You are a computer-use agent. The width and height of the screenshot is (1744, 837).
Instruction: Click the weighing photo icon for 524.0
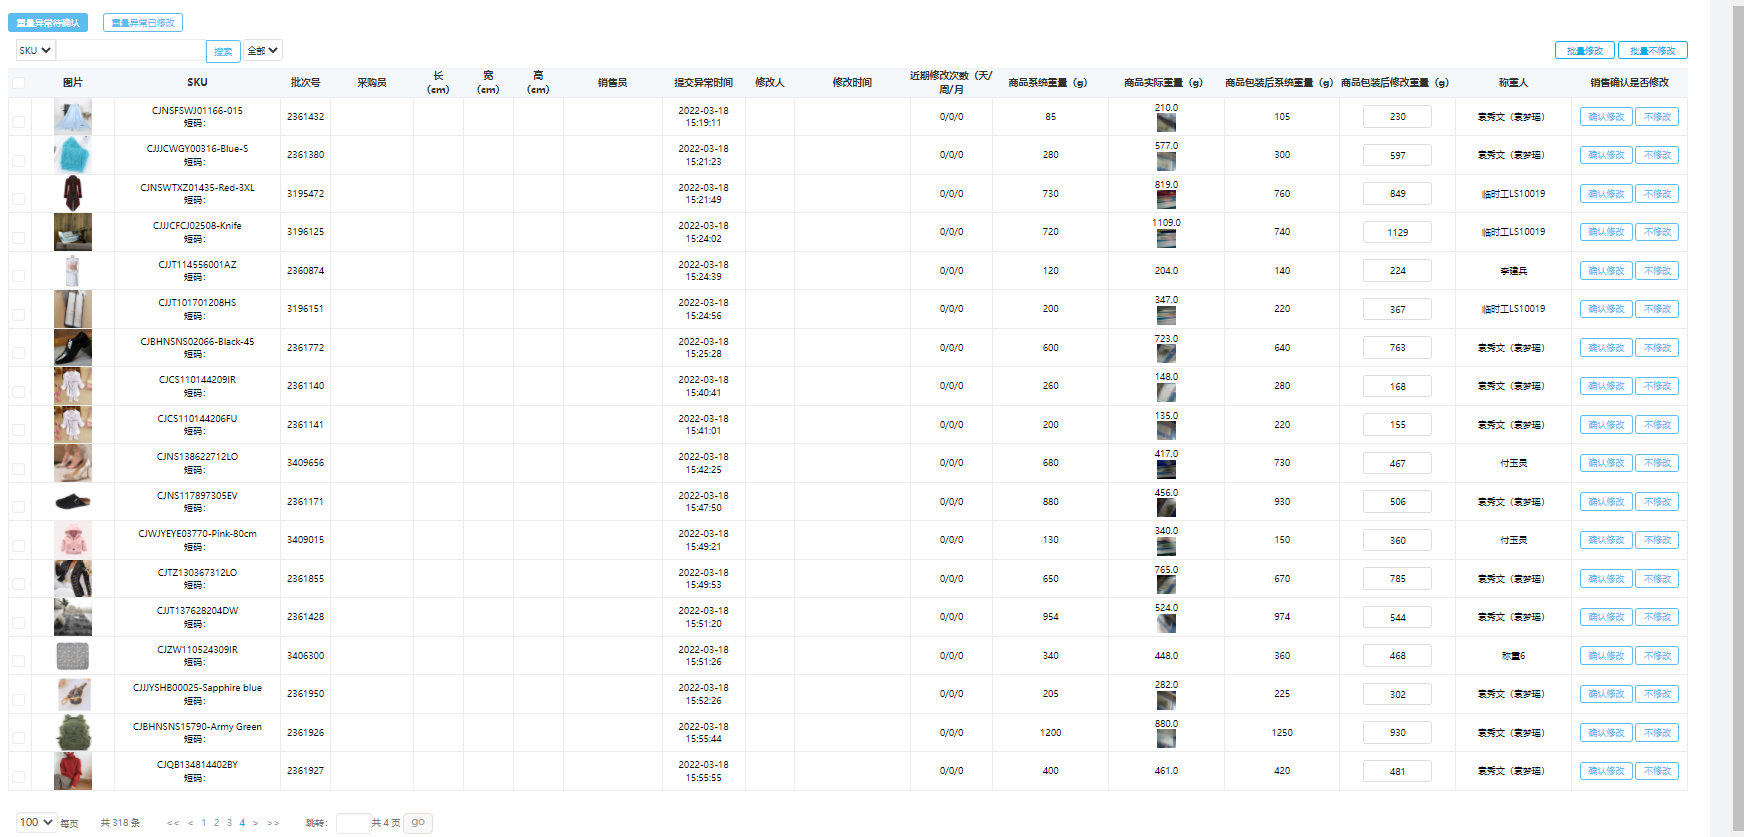[x=1166, y=623]
